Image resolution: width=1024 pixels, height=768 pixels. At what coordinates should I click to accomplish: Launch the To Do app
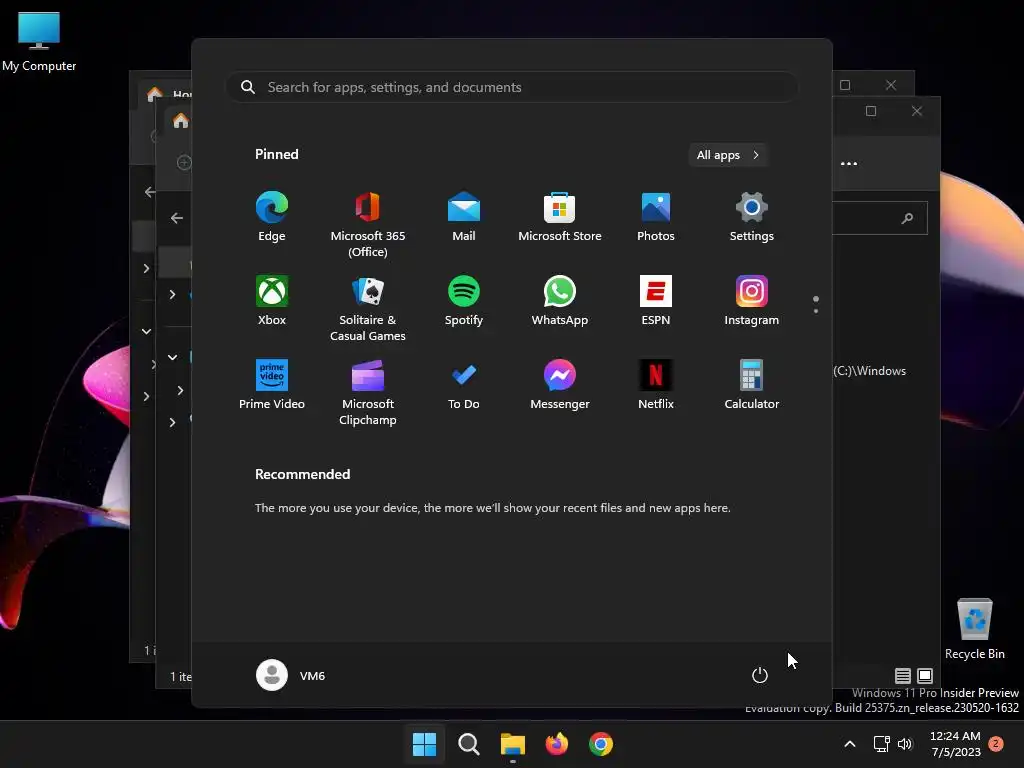click(464, 385)
